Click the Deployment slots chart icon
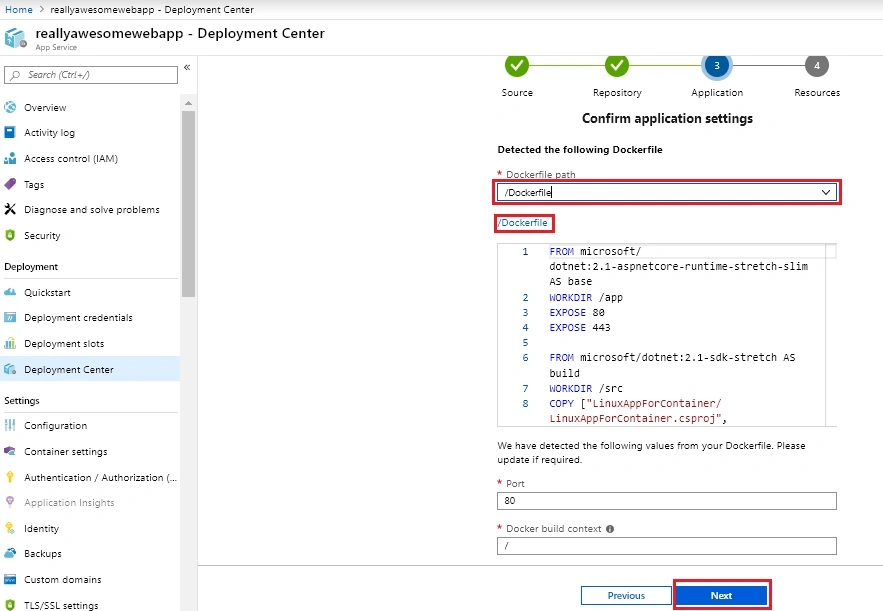The width and height of the screenshot is (883, 611). tap(10, 344)
